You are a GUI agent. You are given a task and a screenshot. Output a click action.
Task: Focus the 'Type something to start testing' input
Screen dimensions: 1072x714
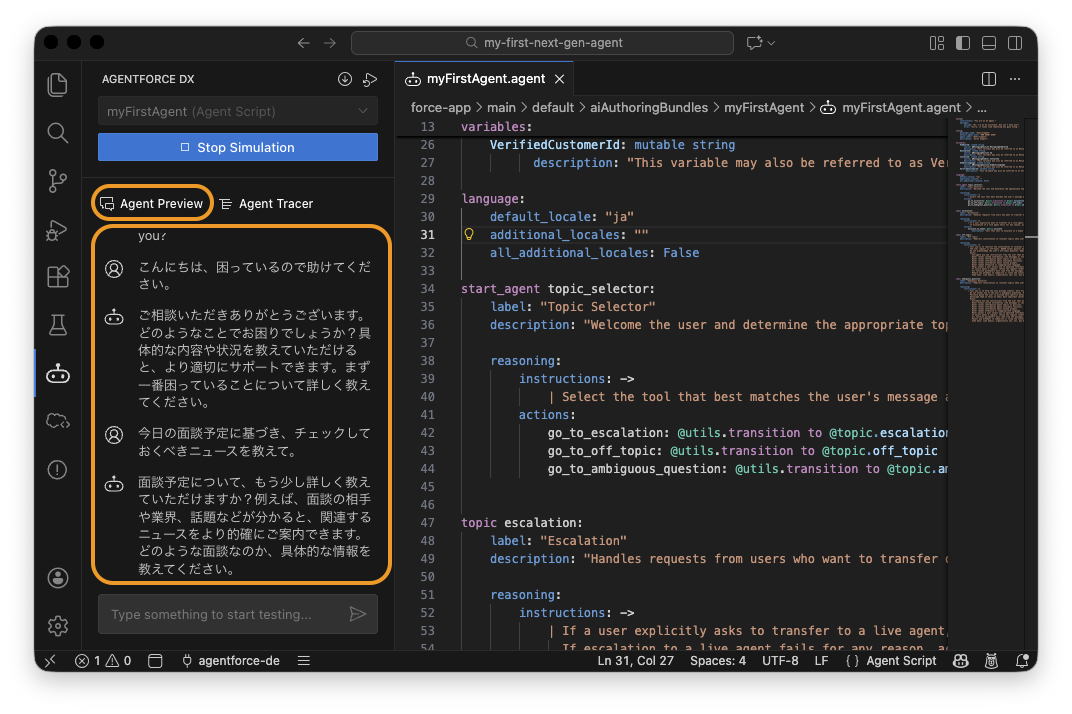point(237,614)
